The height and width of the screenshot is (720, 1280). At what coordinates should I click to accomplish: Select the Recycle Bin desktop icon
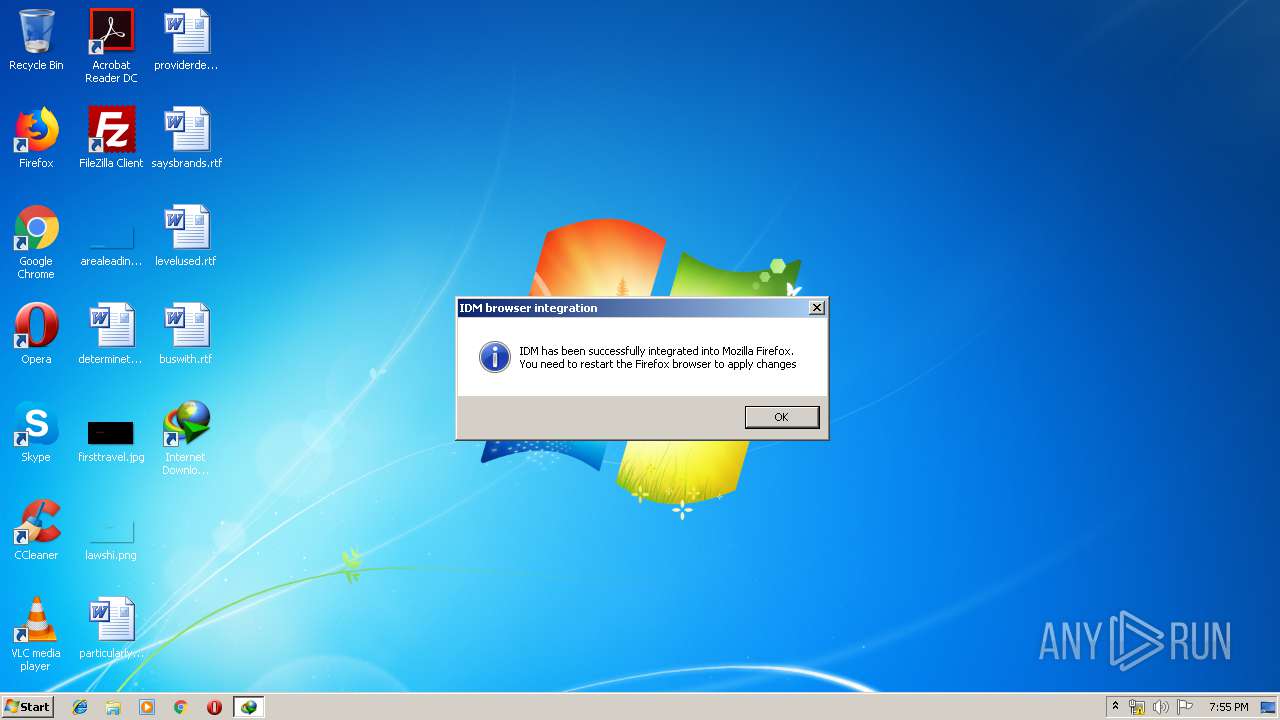click(x=36, y=41)
